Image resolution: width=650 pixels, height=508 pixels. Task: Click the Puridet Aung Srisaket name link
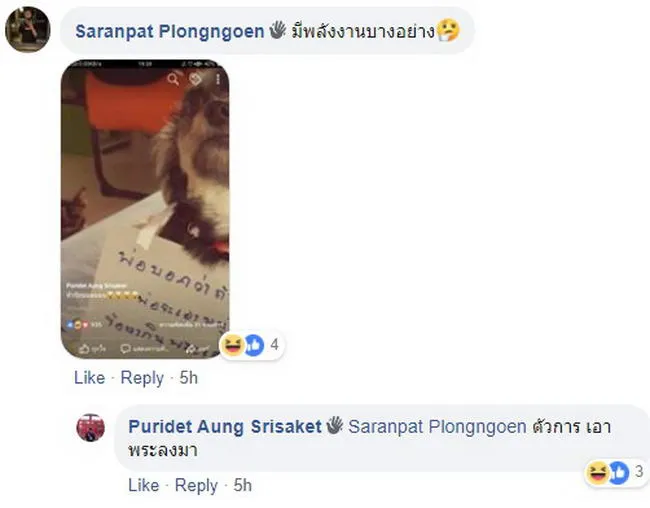[225, 427]
